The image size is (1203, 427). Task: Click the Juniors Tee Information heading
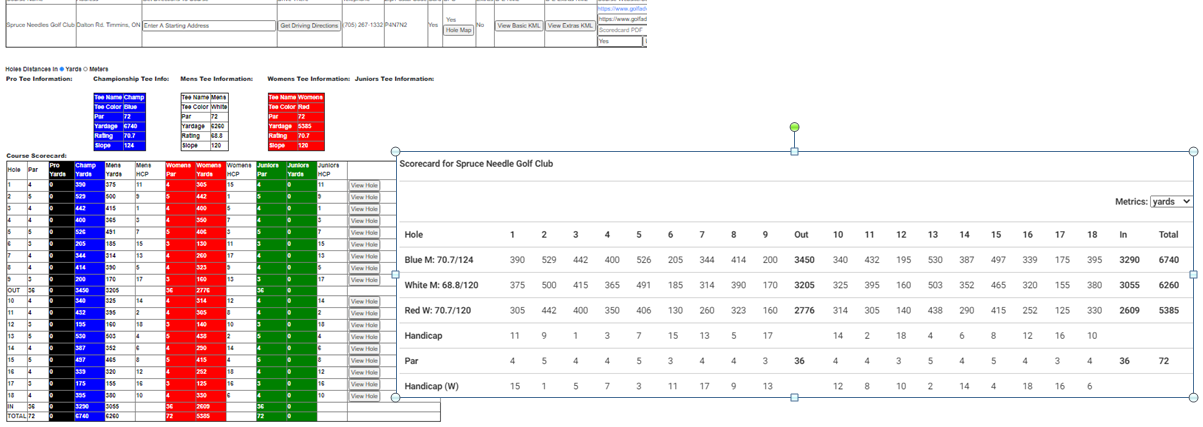394,78
